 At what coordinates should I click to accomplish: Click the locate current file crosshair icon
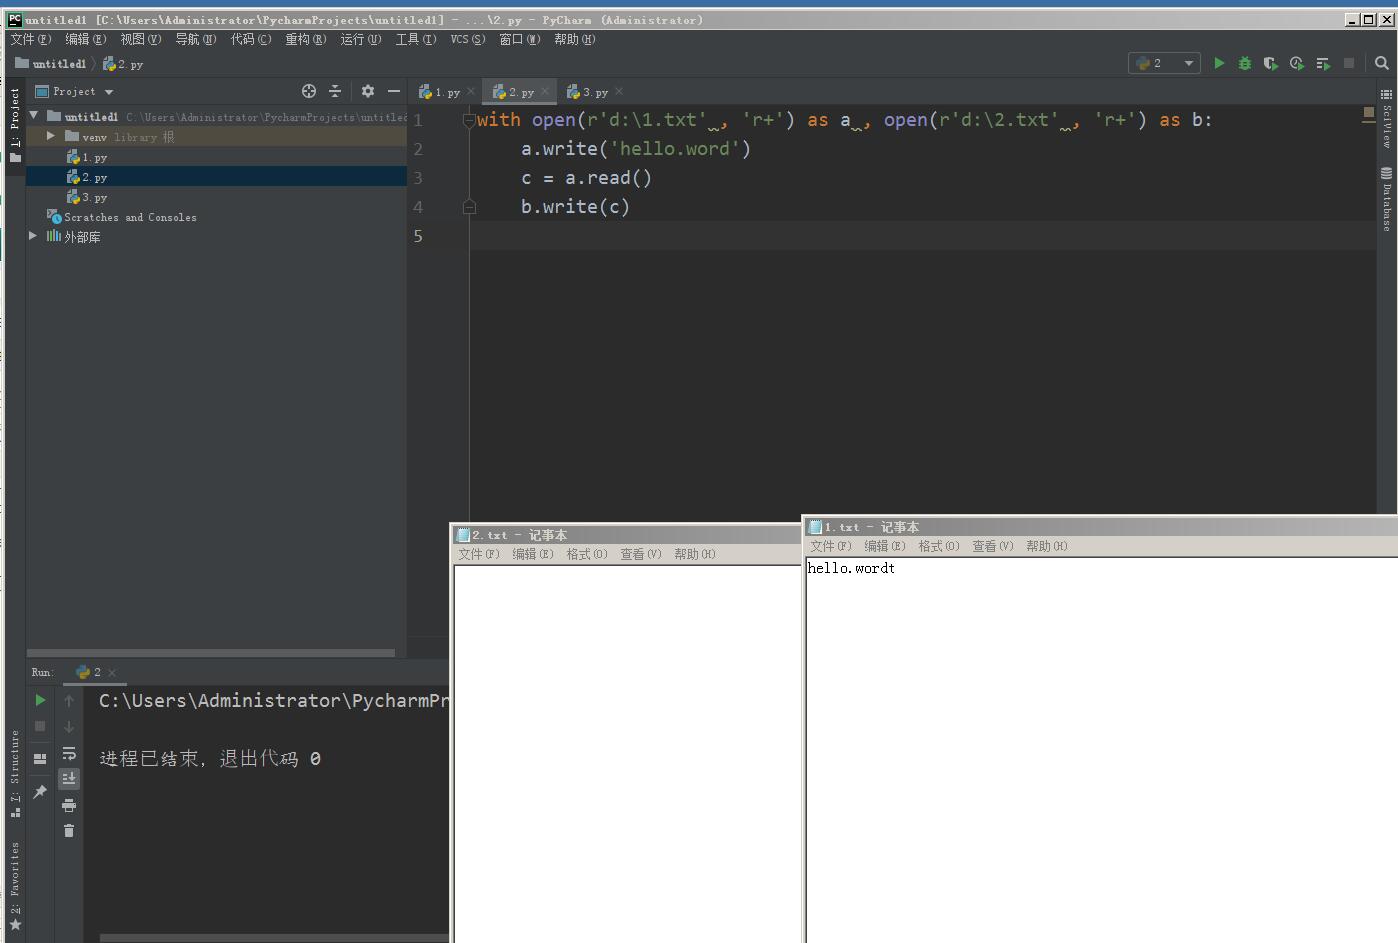pos(309,91)
